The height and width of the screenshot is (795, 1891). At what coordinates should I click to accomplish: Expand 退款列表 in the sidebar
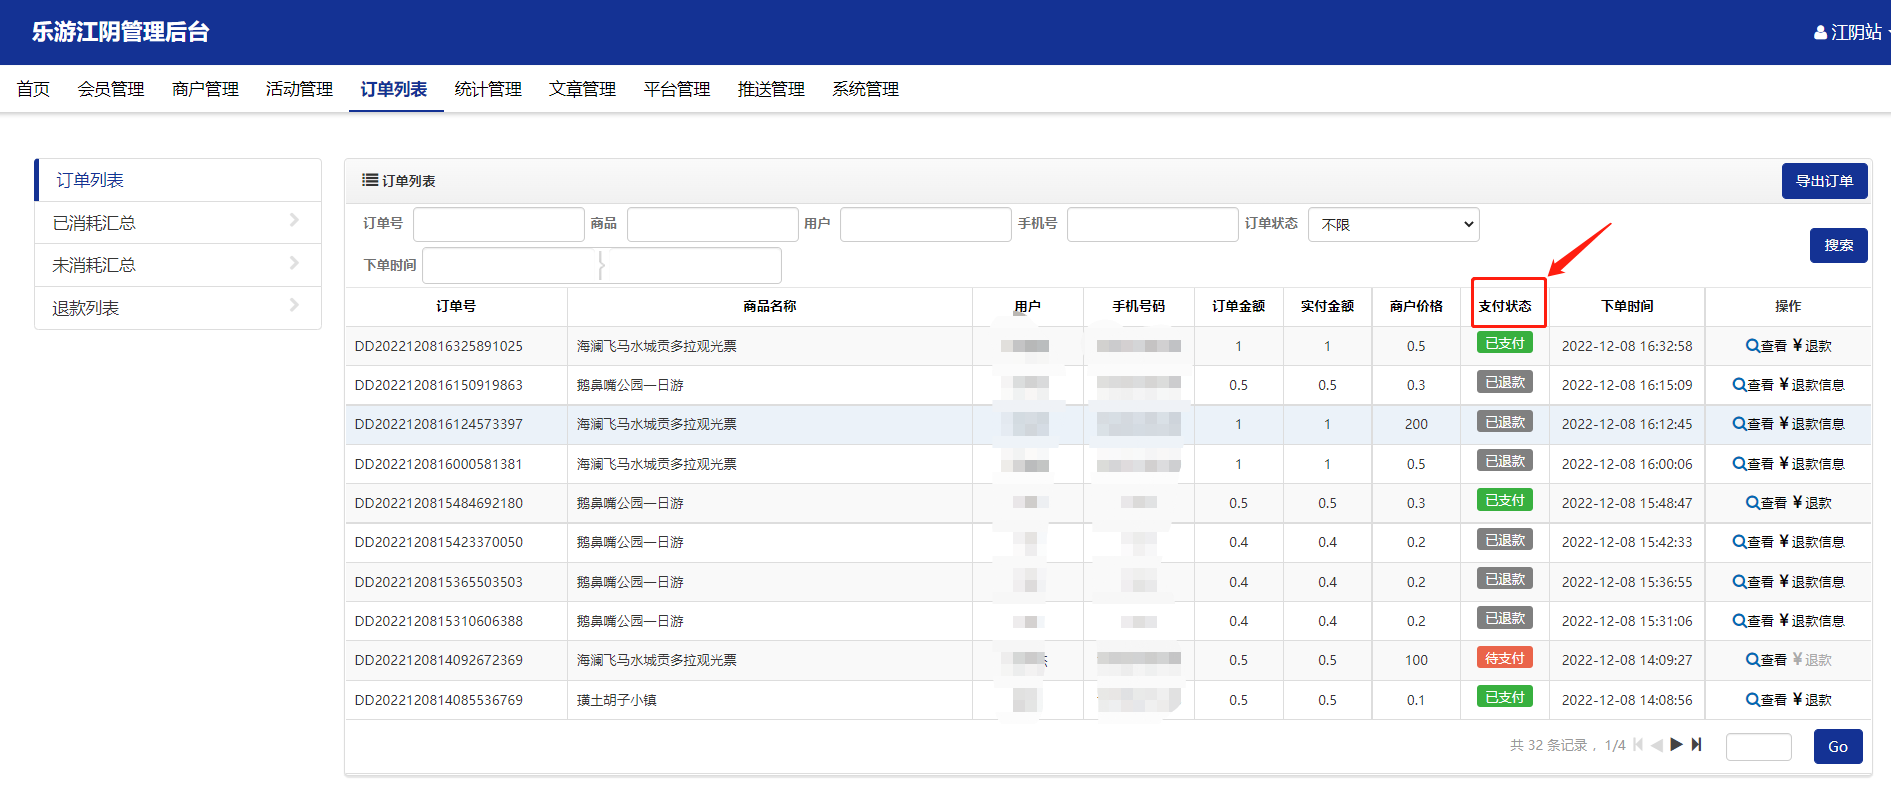click(x=178, y=308)
